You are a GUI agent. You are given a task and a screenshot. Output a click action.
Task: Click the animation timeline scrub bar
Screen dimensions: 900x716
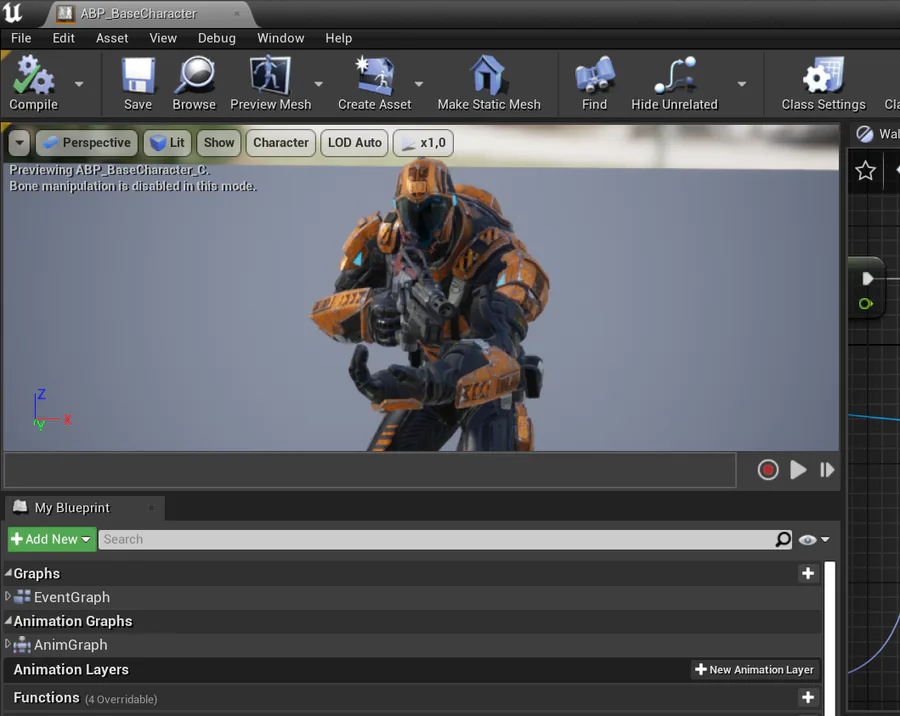point(370,470)
